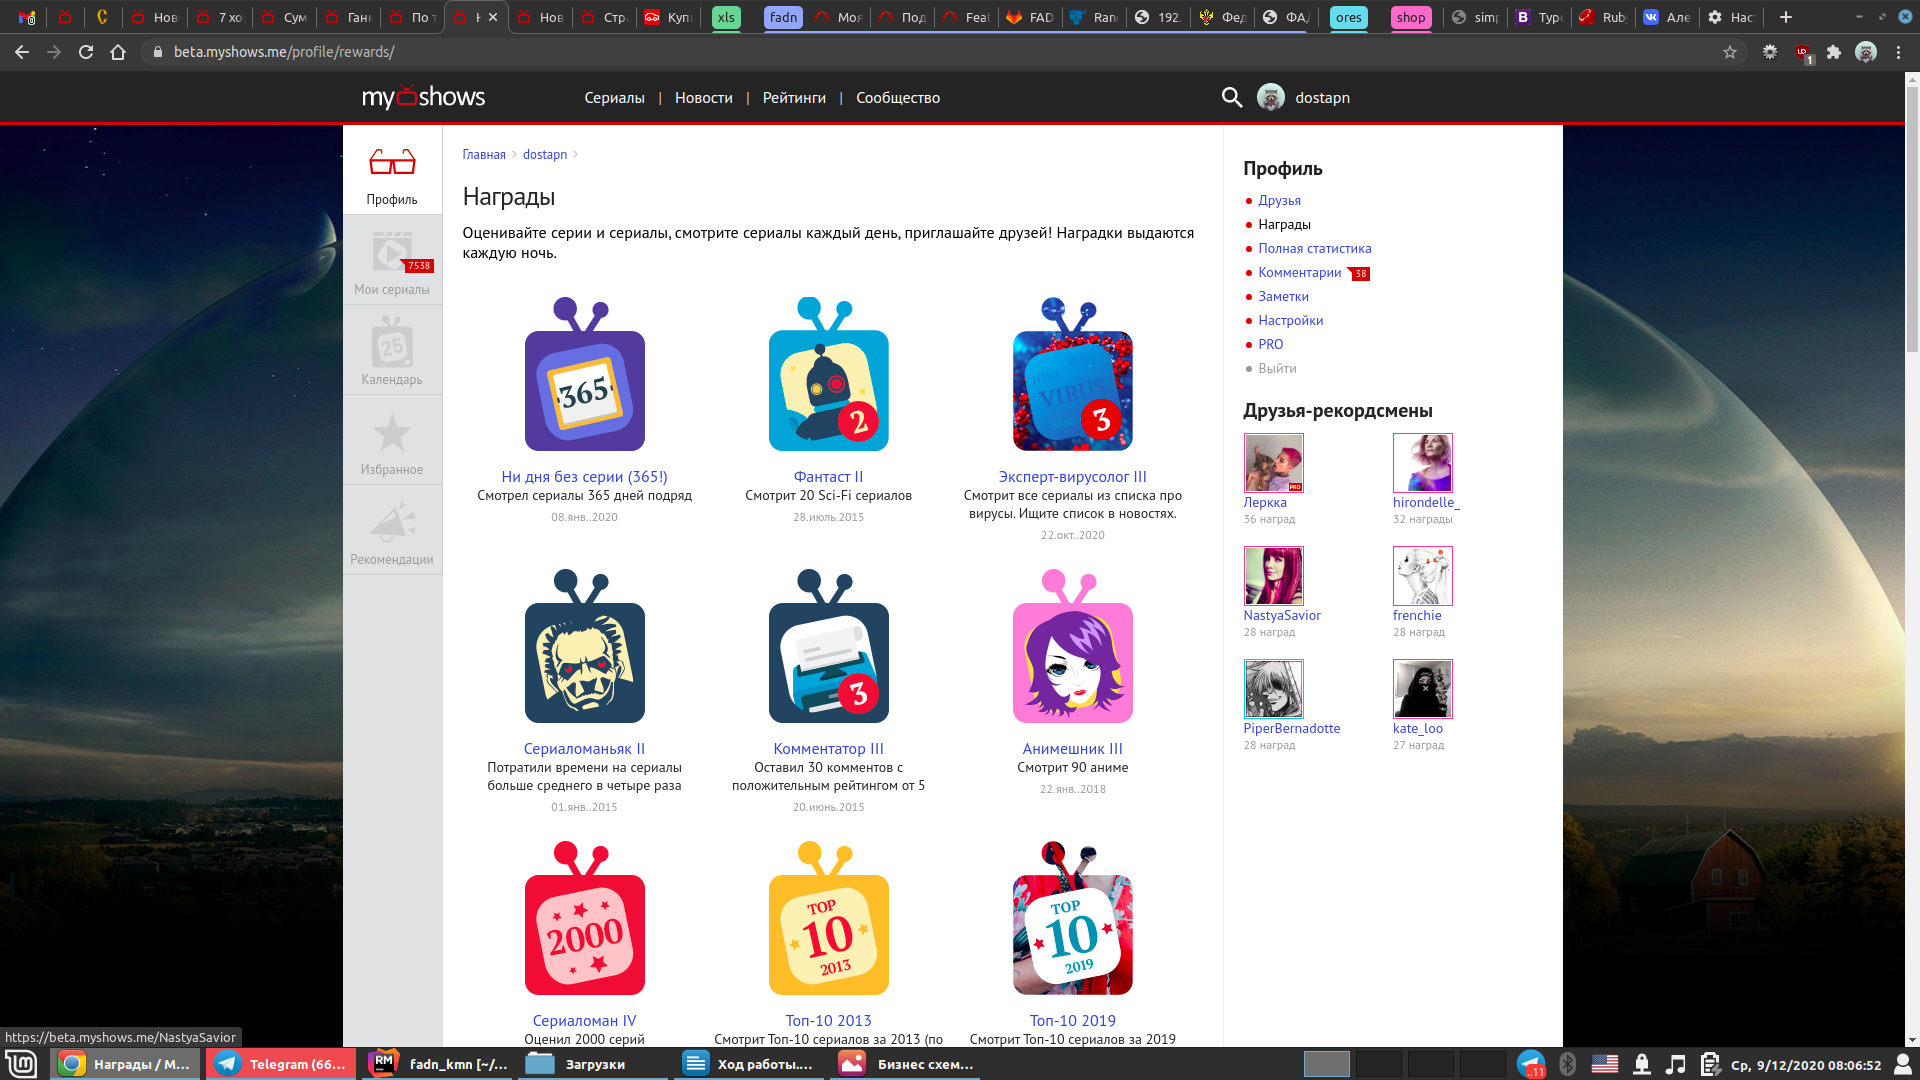Image resolution: width=1920 pixels, height=1080 pixels.
Task: Open the Комментатор III printer badge
Action: 829,647
